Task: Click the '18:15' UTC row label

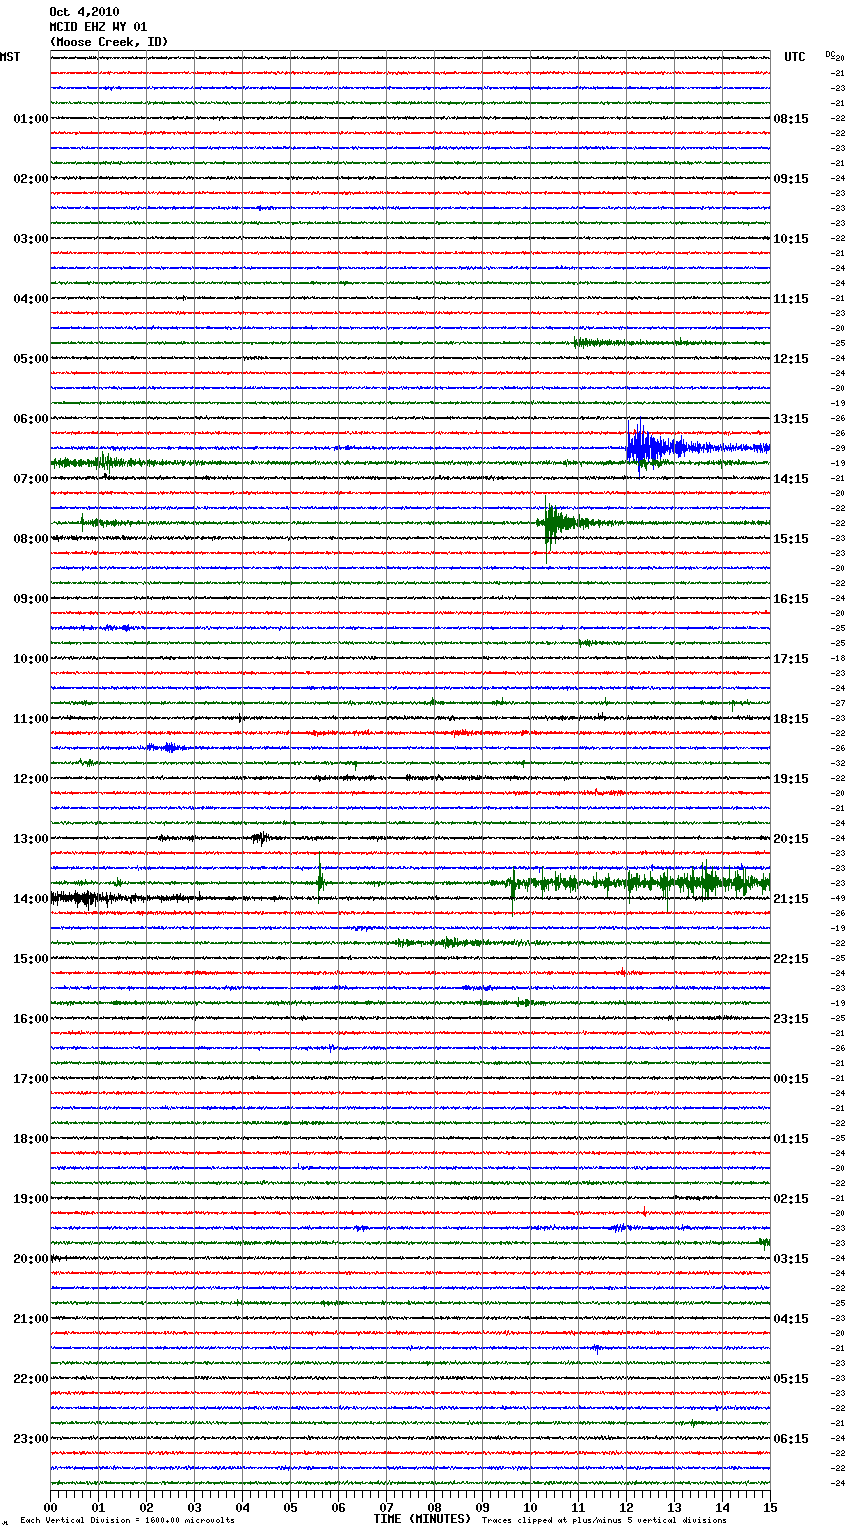Action: [791, 719]
